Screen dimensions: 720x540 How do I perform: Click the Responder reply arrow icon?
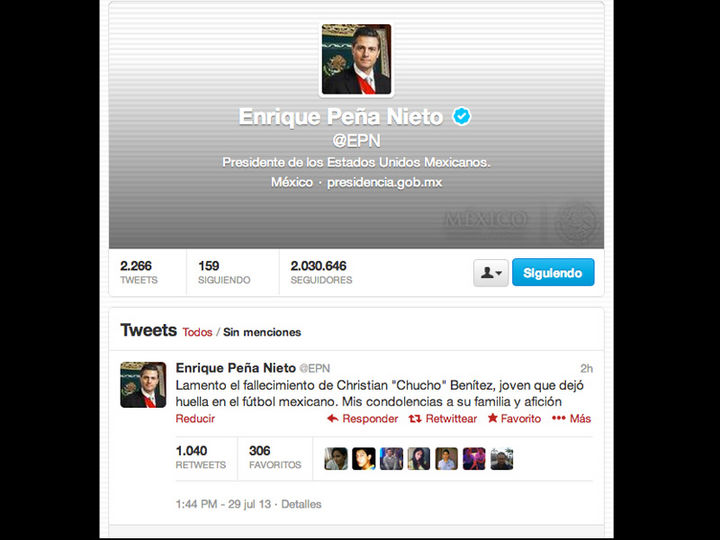click(333, 418)
